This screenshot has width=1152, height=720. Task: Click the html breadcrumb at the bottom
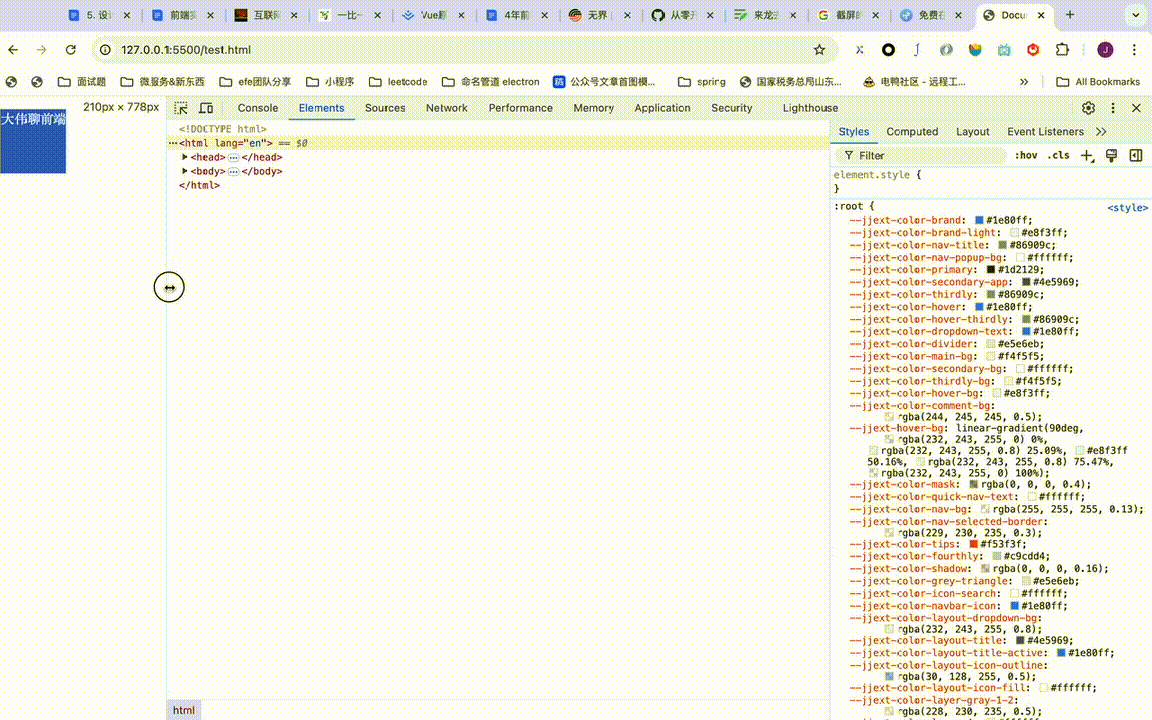[184, 710]
